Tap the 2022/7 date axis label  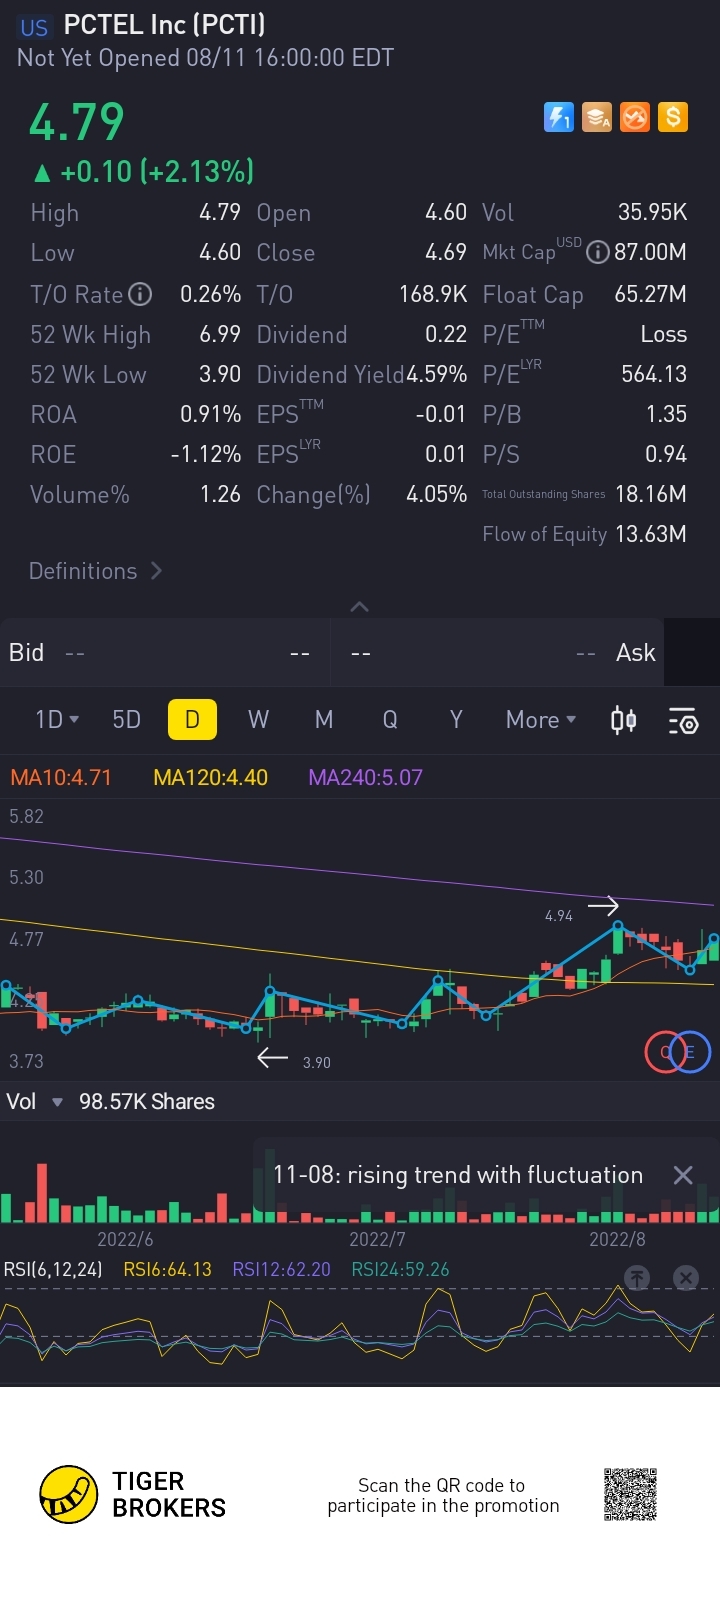[377, 1240]
